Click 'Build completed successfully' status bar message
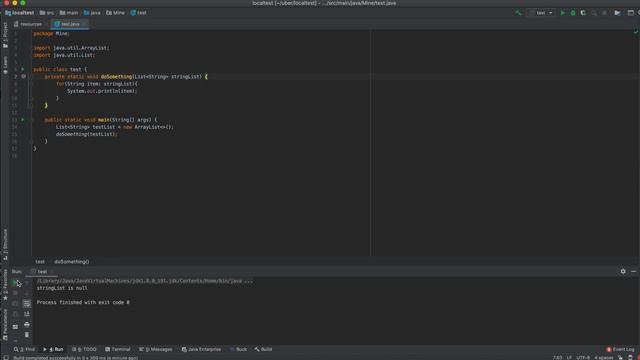Screen dimensions: 640x360 click(76, 358)
